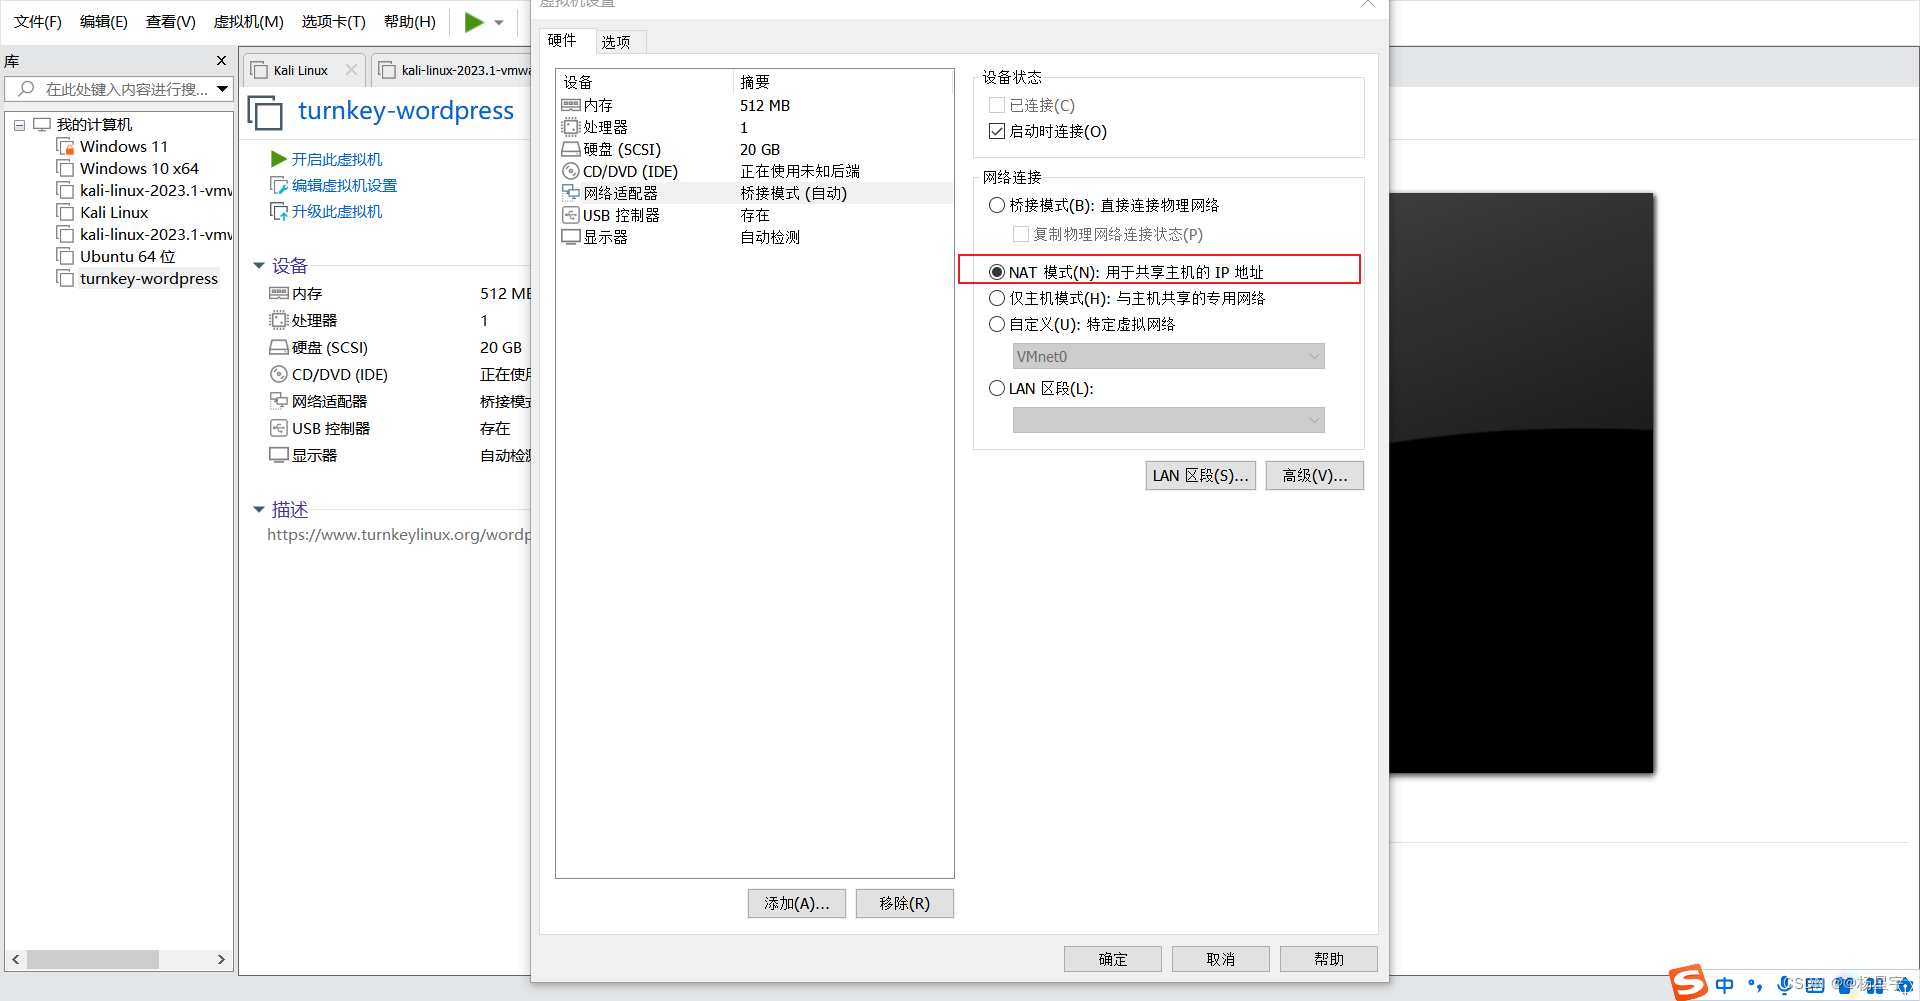Click 高级(V)... button
This screenshot has height=1001, width=1920.
(1314, 476)
